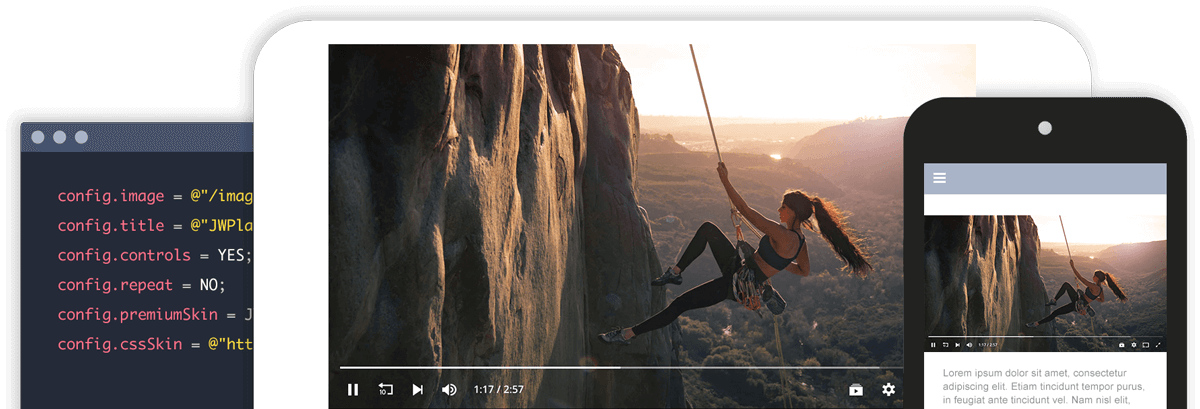
Task: Click the config.cssSkin code line
Action: point(155,344)
